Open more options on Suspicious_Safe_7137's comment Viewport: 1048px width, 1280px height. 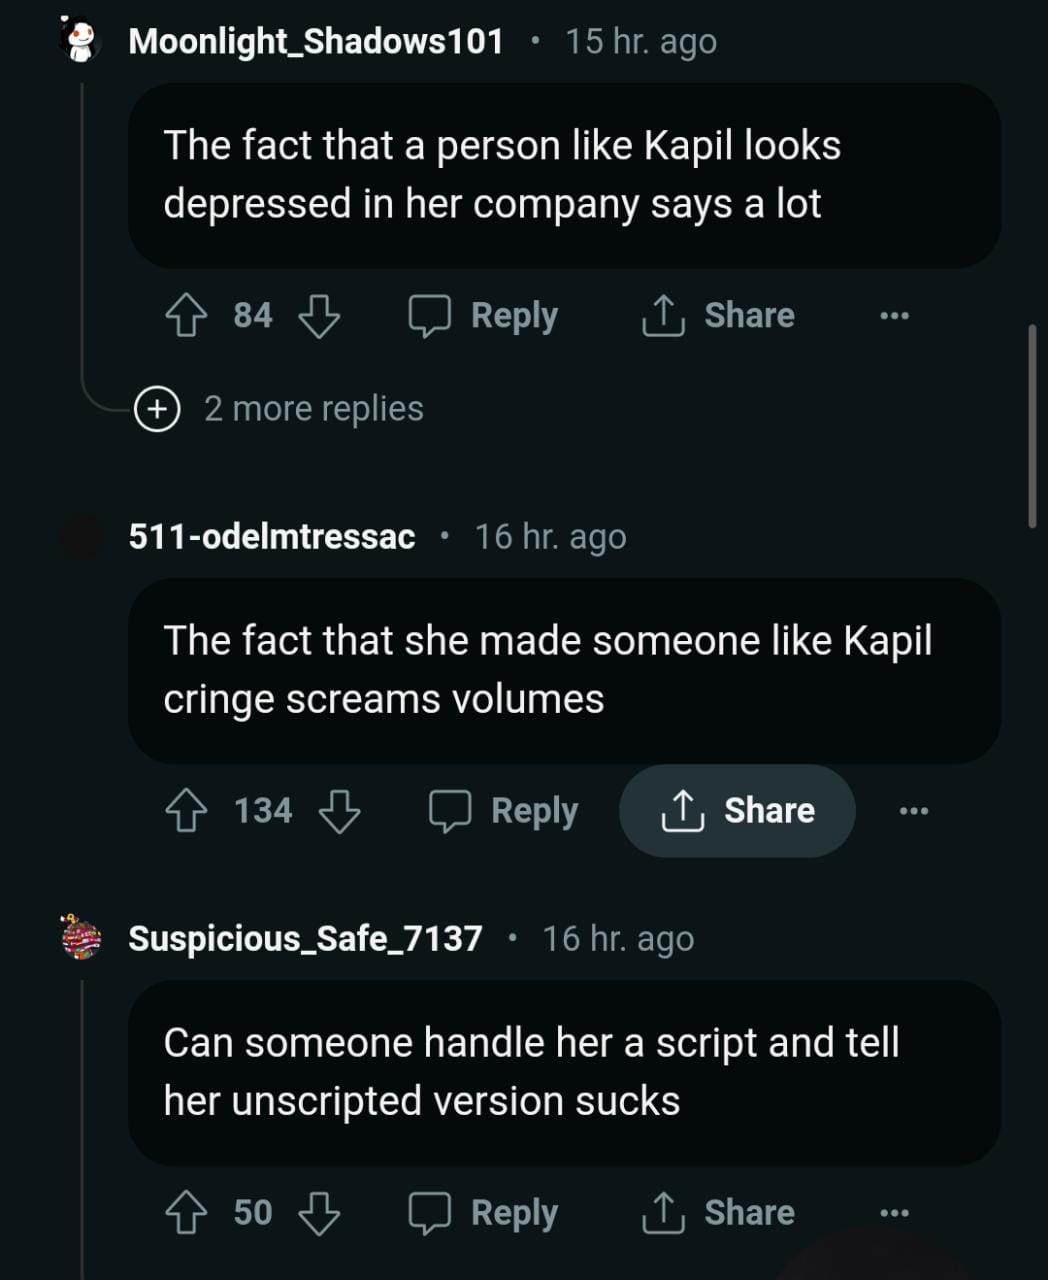(x=894, y=1213)
